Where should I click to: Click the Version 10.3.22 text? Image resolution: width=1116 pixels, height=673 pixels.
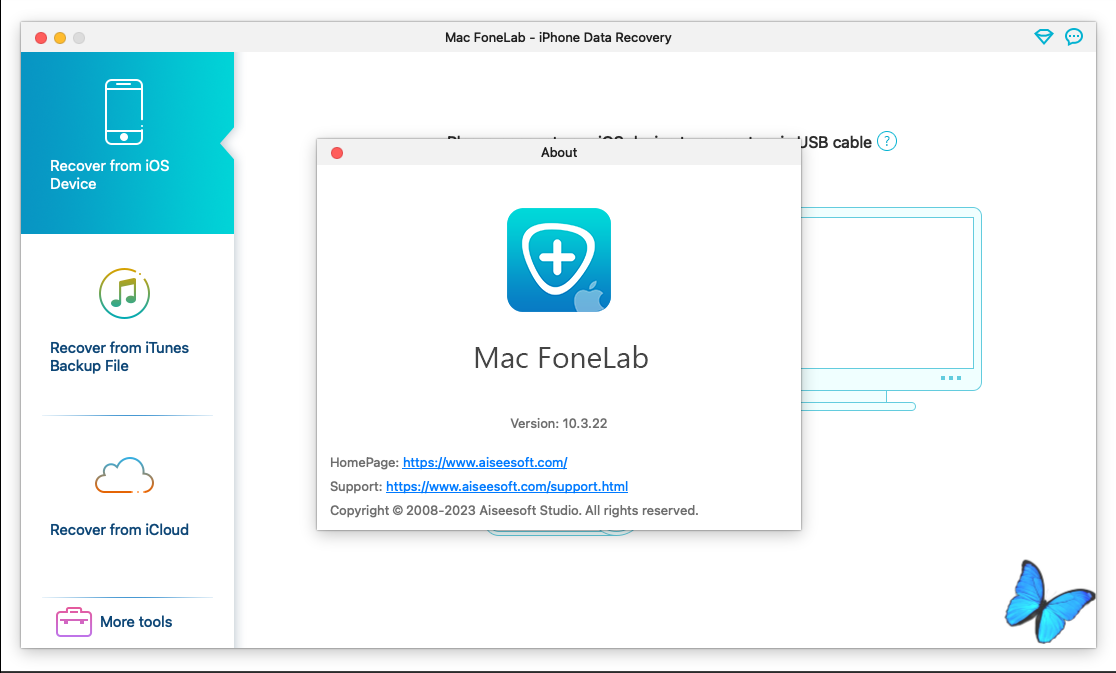[558, 423]
